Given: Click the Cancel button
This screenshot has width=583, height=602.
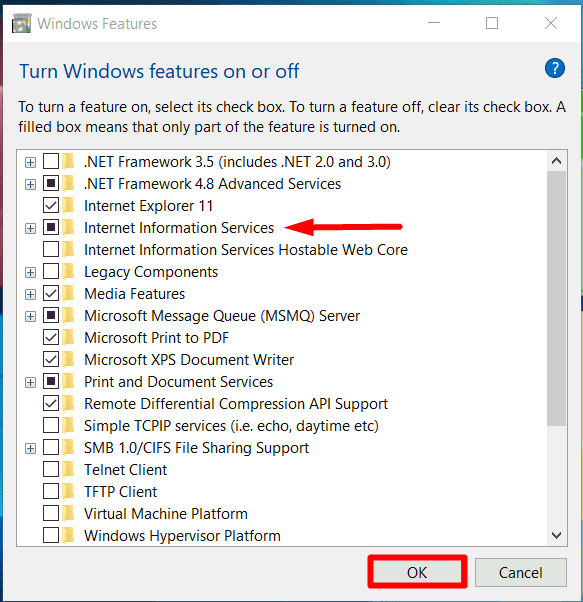Looking at the screenshot, I should 520,572.
